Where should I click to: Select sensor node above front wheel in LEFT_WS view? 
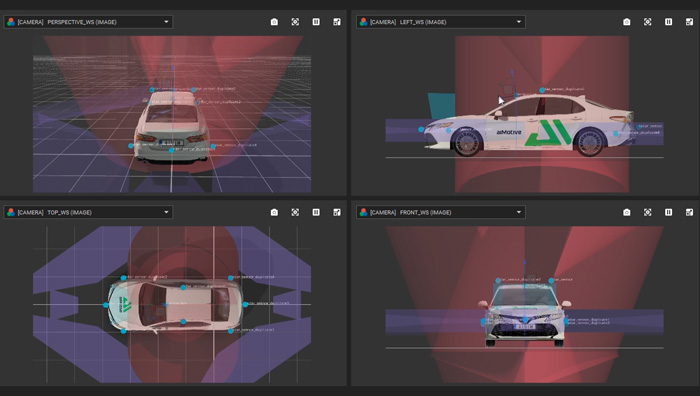448,130
